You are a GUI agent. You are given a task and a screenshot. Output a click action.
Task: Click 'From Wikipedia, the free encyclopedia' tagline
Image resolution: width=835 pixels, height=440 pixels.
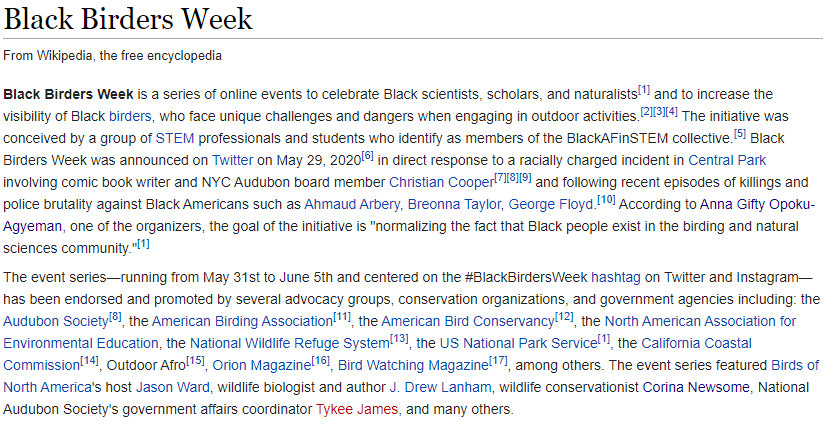pyautogui.click(x=112, y=56)
